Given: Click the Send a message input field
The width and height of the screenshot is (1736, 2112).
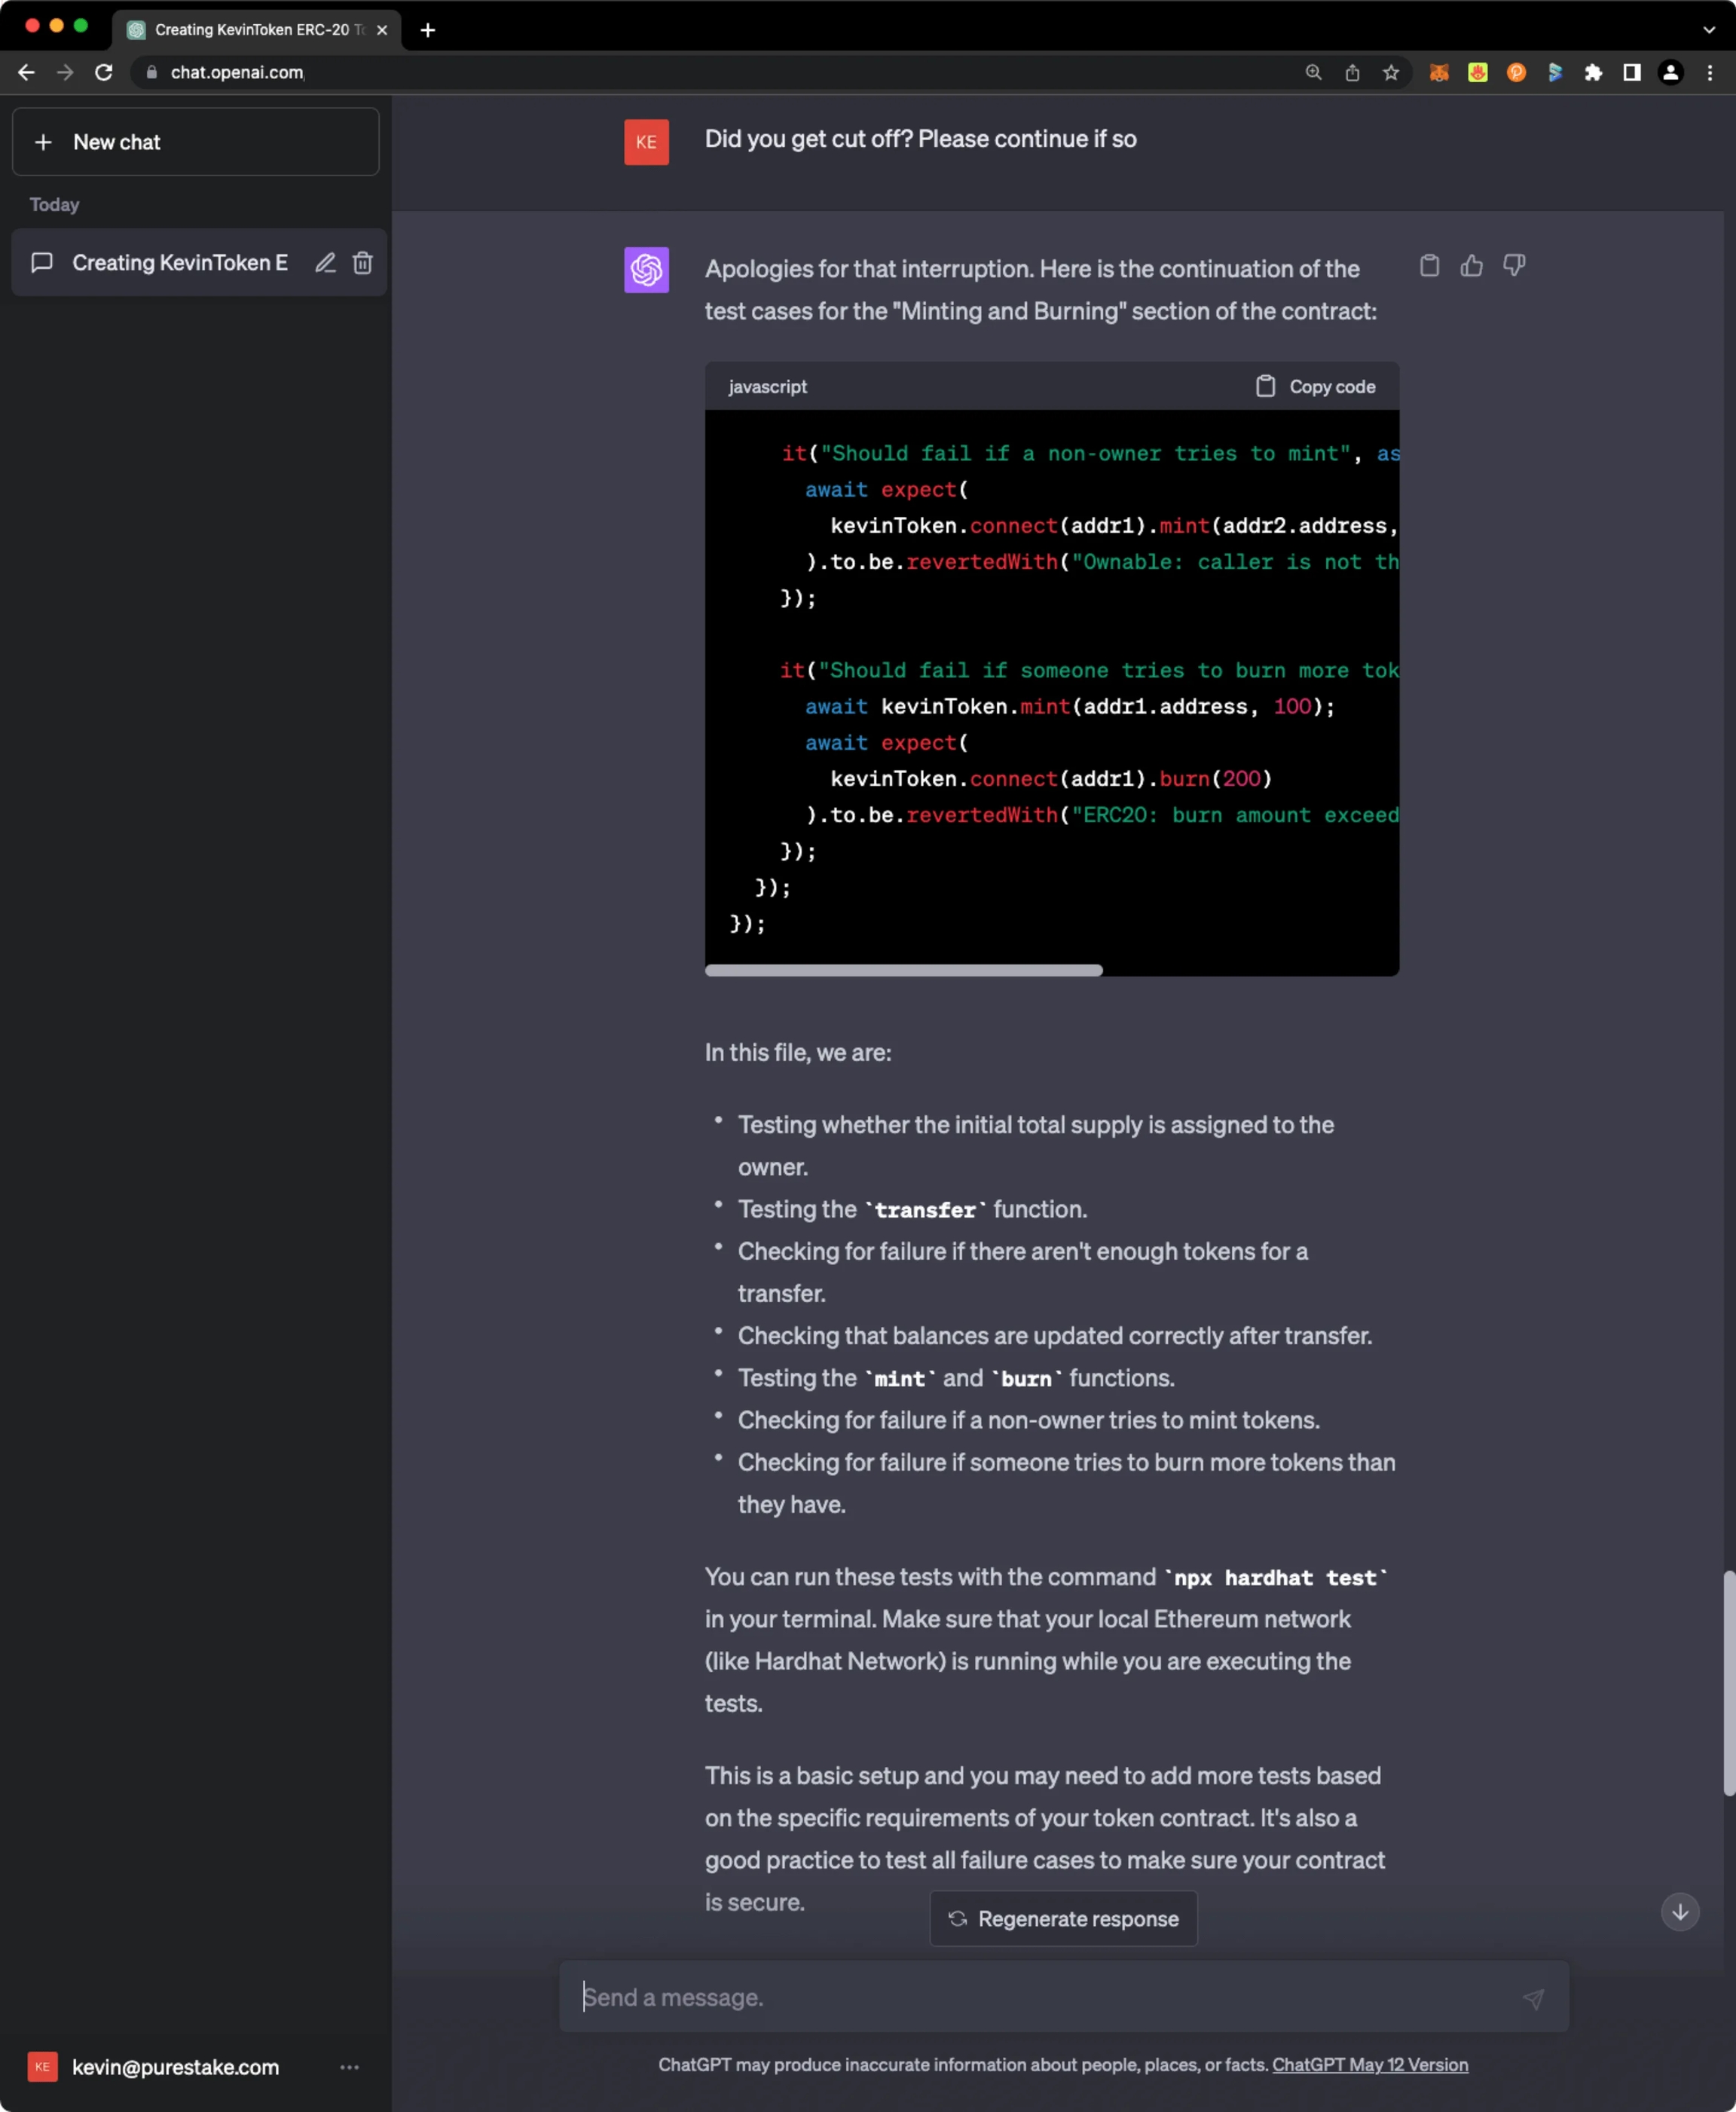Looking at the screenshot, I should 1040,1997.
